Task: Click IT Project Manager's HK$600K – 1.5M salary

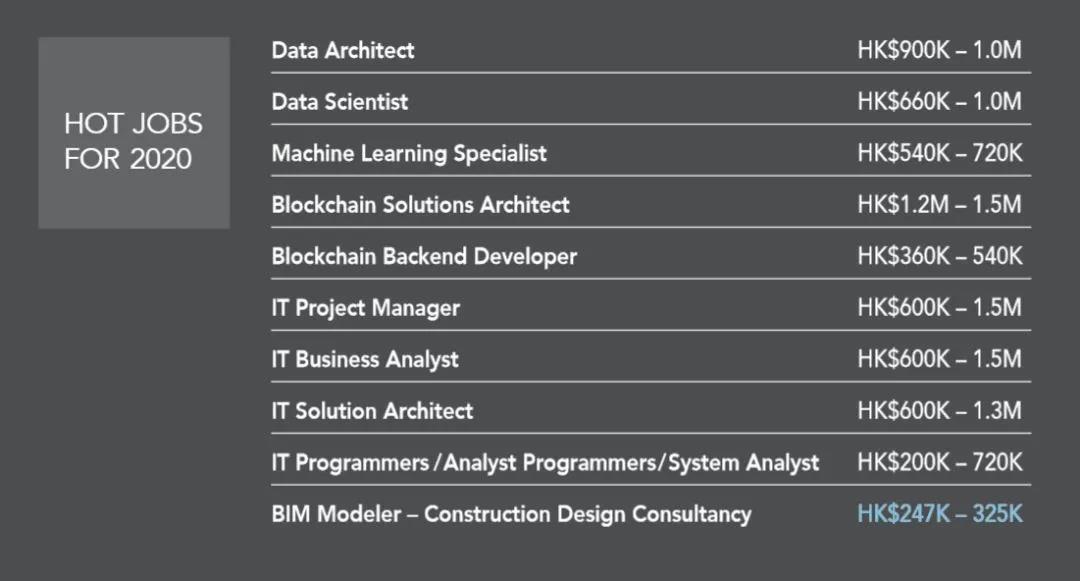Action: pos(939,308)
